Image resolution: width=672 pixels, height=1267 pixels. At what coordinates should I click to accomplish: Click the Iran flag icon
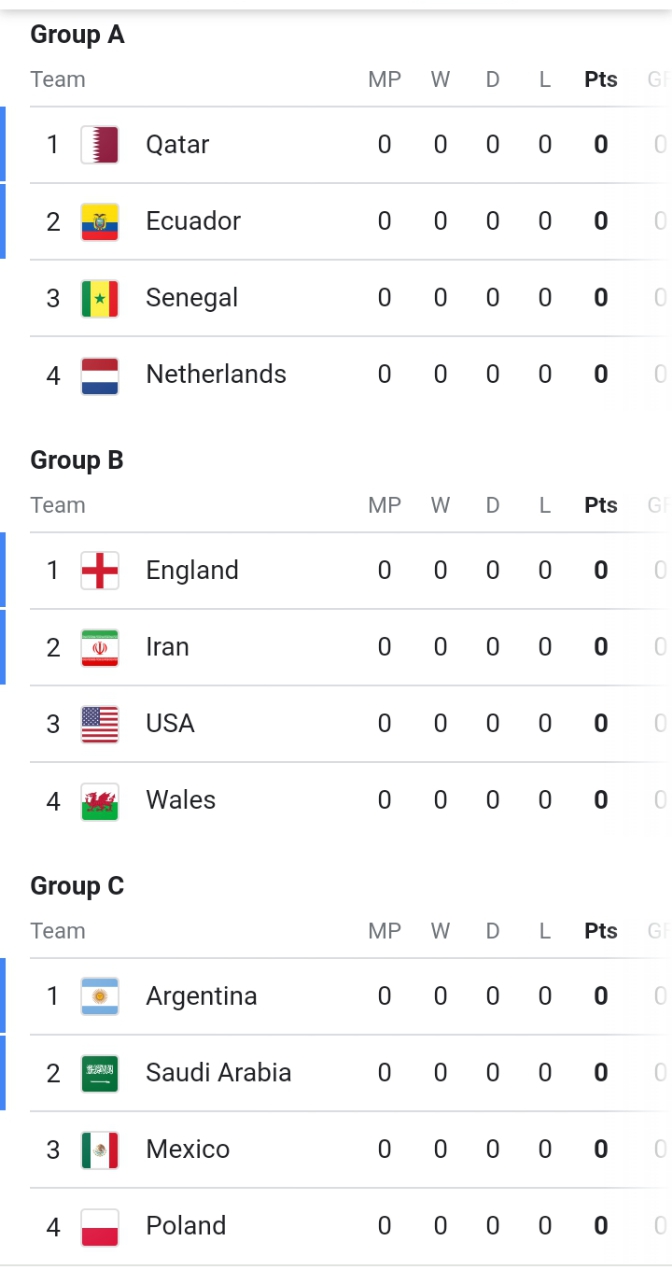pos(100,647)
